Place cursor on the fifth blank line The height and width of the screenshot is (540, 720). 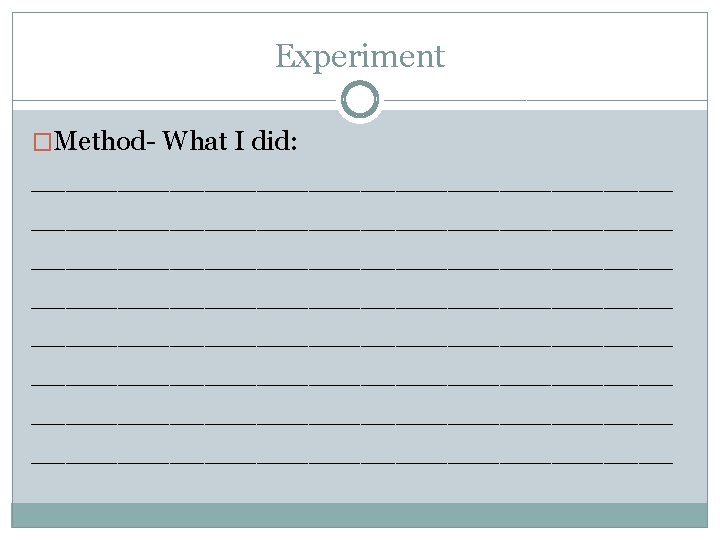tap(352, 344)
